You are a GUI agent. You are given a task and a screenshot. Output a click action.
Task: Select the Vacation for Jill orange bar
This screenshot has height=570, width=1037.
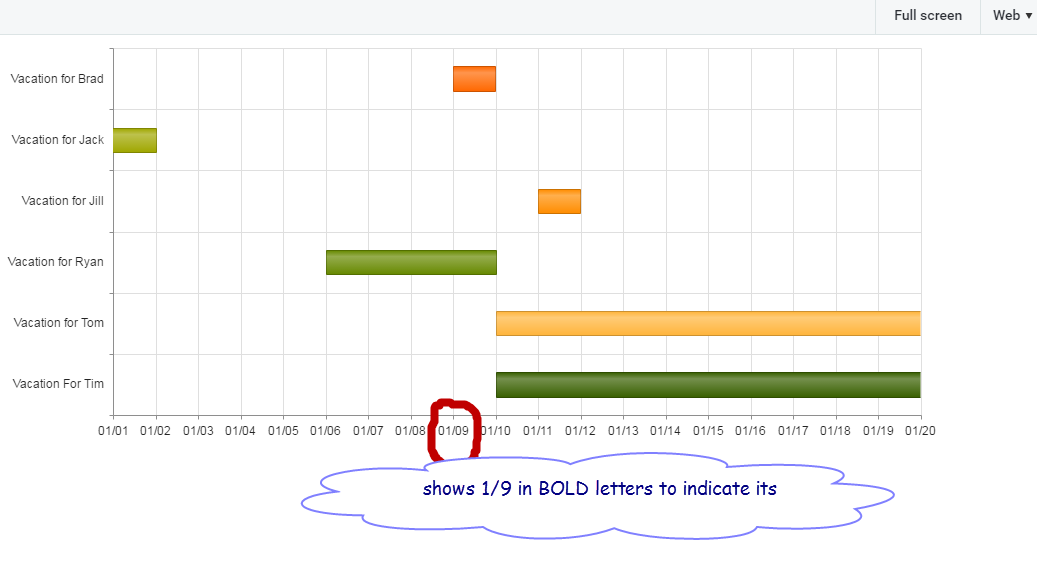(x=560, y=201)
